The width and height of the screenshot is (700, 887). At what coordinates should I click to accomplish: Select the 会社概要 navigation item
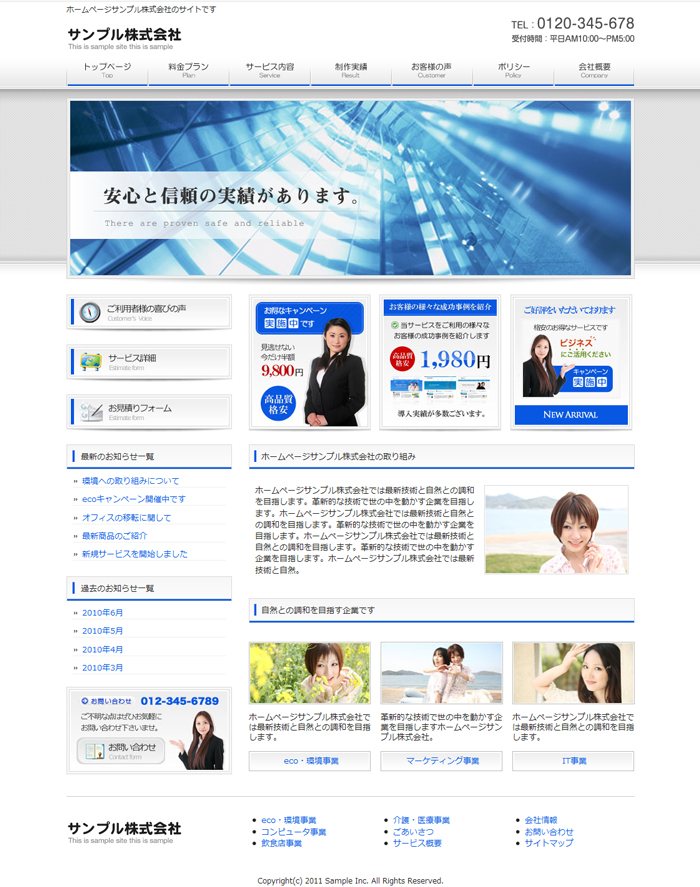[594, 70]
